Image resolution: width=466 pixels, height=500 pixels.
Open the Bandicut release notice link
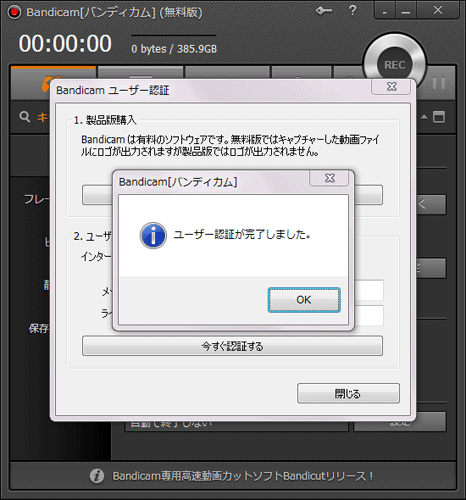coord(243,476)
